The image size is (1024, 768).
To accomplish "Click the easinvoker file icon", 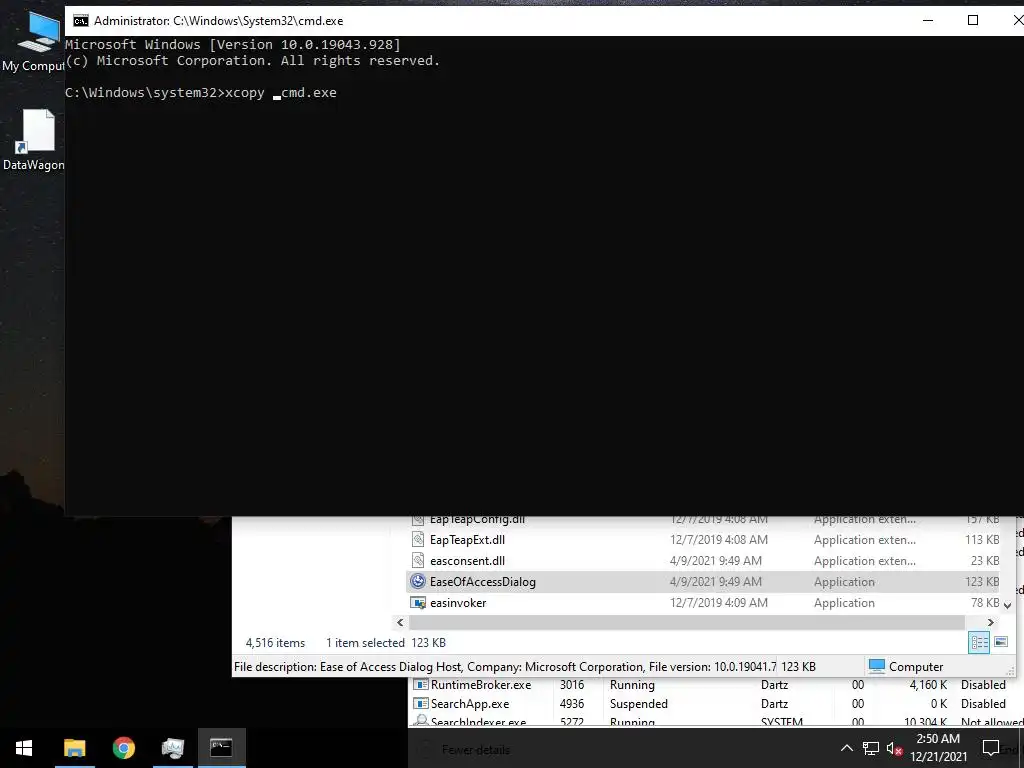I will pyautogui.click(x=418, y=603).
